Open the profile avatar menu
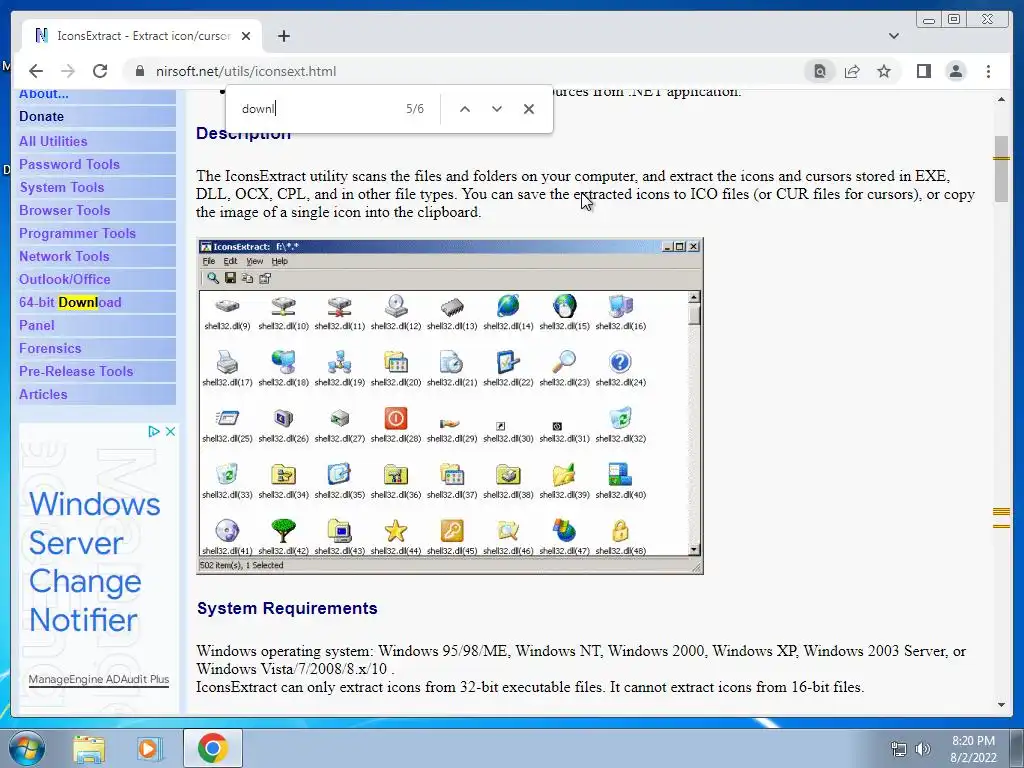Image resolution: width=1024 pixels, height=768 pixels. pos(955,71)
